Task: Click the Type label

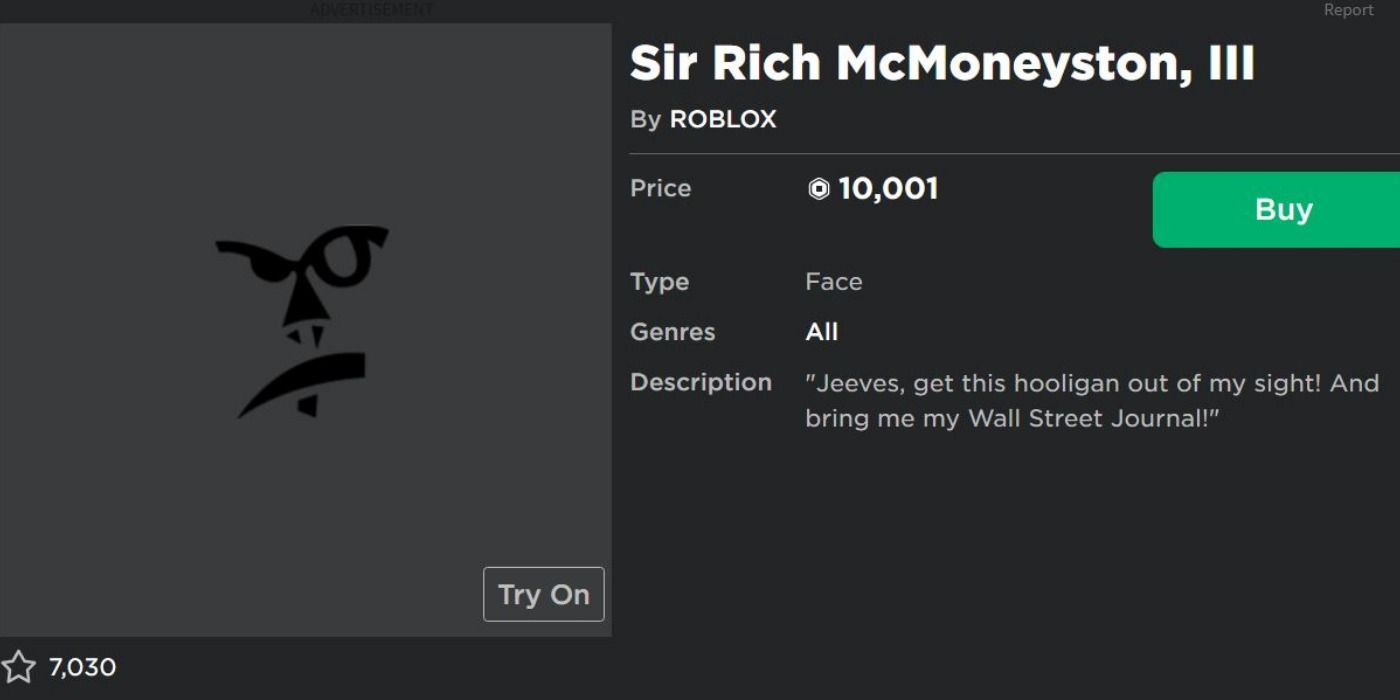Action: tap(660, 282)
